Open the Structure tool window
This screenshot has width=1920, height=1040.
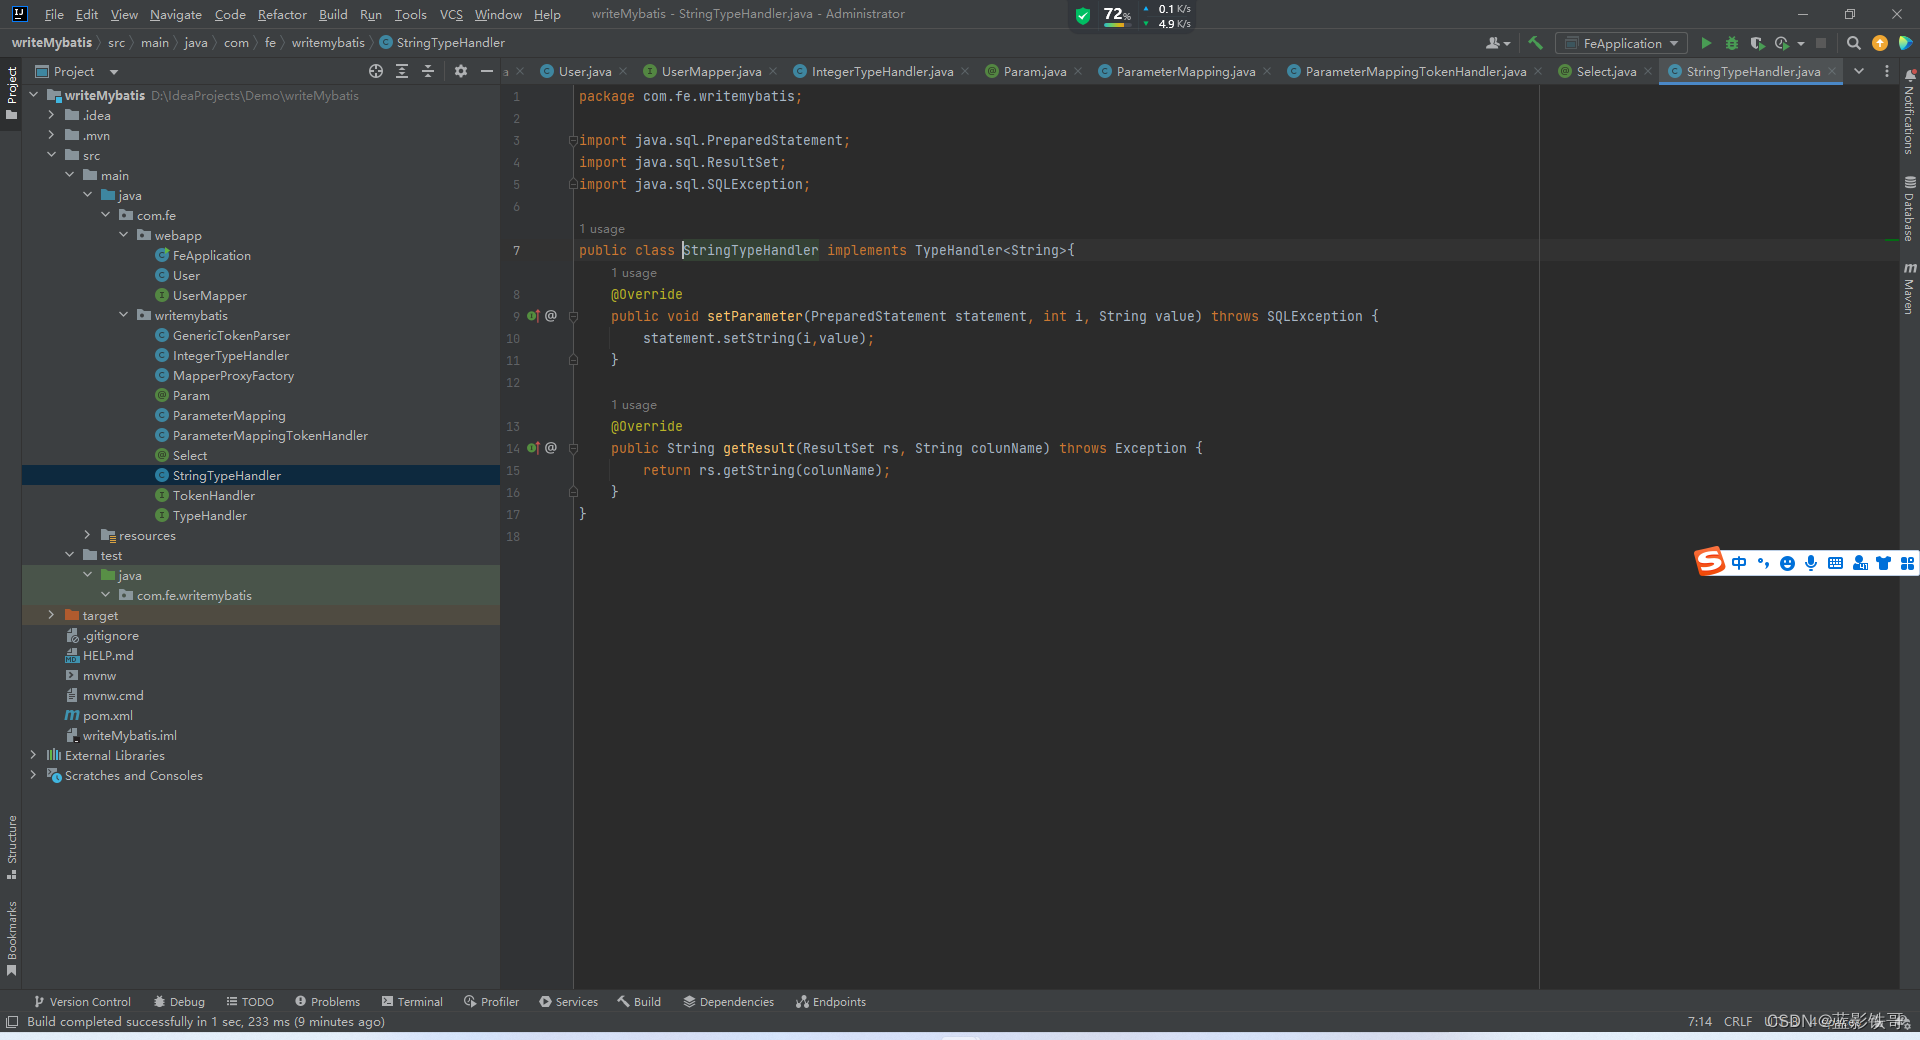coord(12,847)
